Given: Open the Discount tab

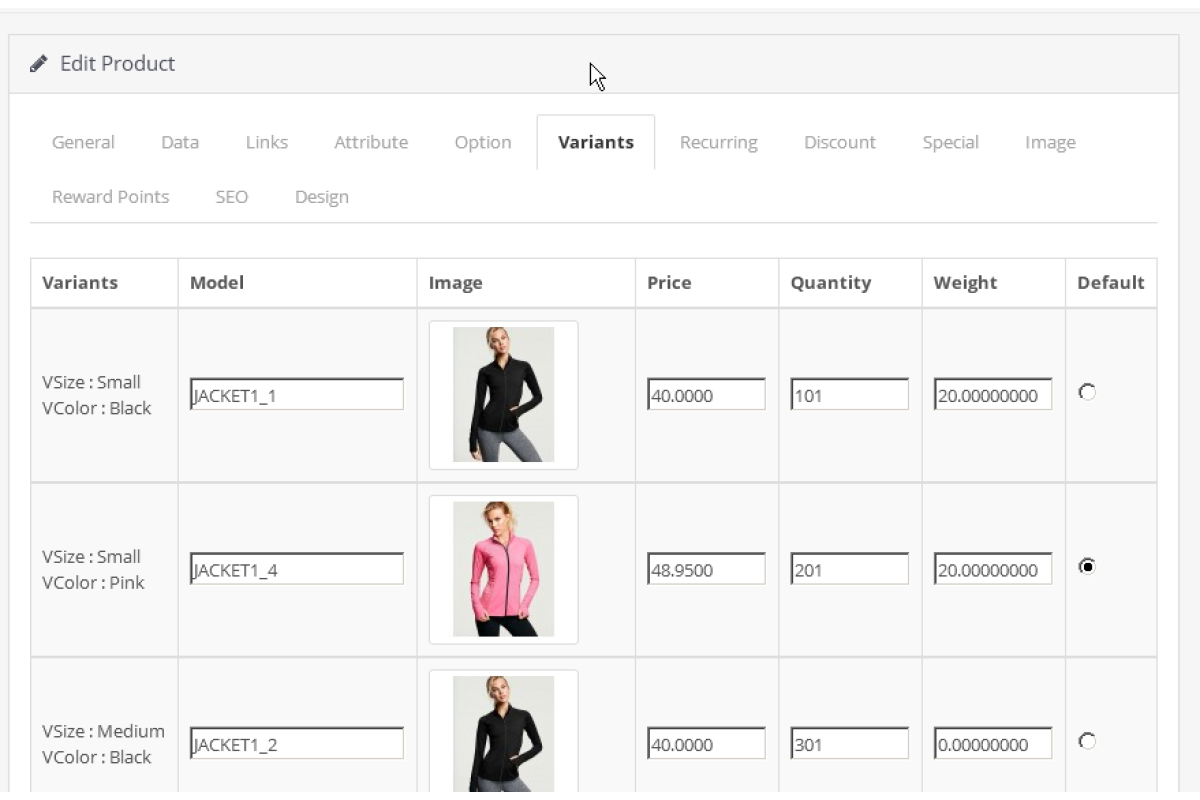Looking at the screenshot, I should 840,142.
